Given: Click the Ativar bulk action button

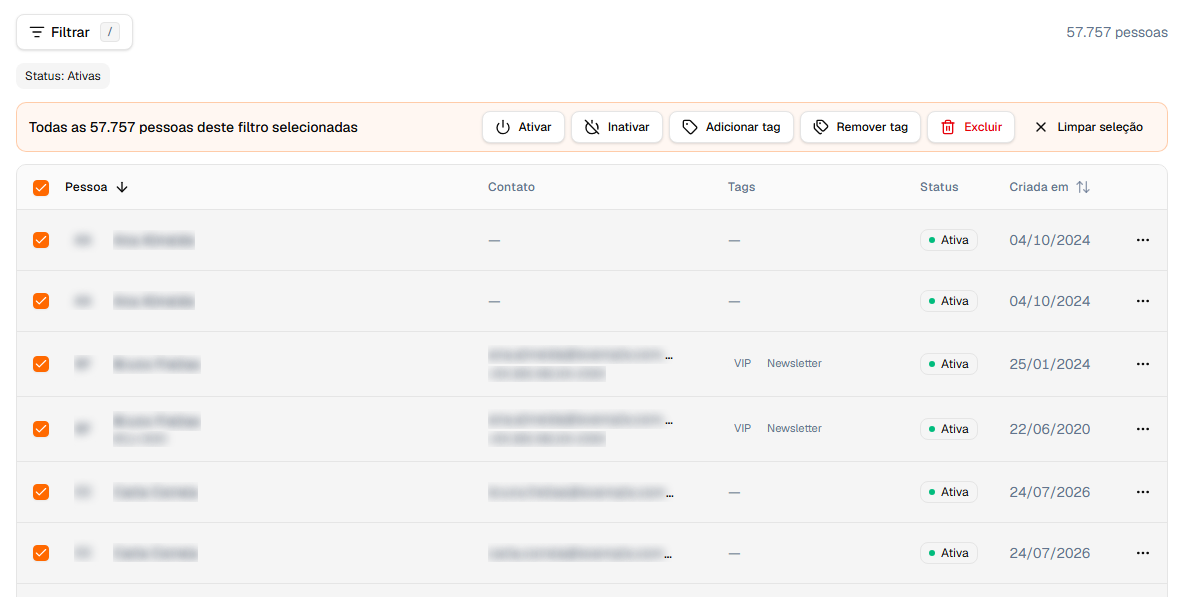Looking at the screenshot, I should (523, 127).
